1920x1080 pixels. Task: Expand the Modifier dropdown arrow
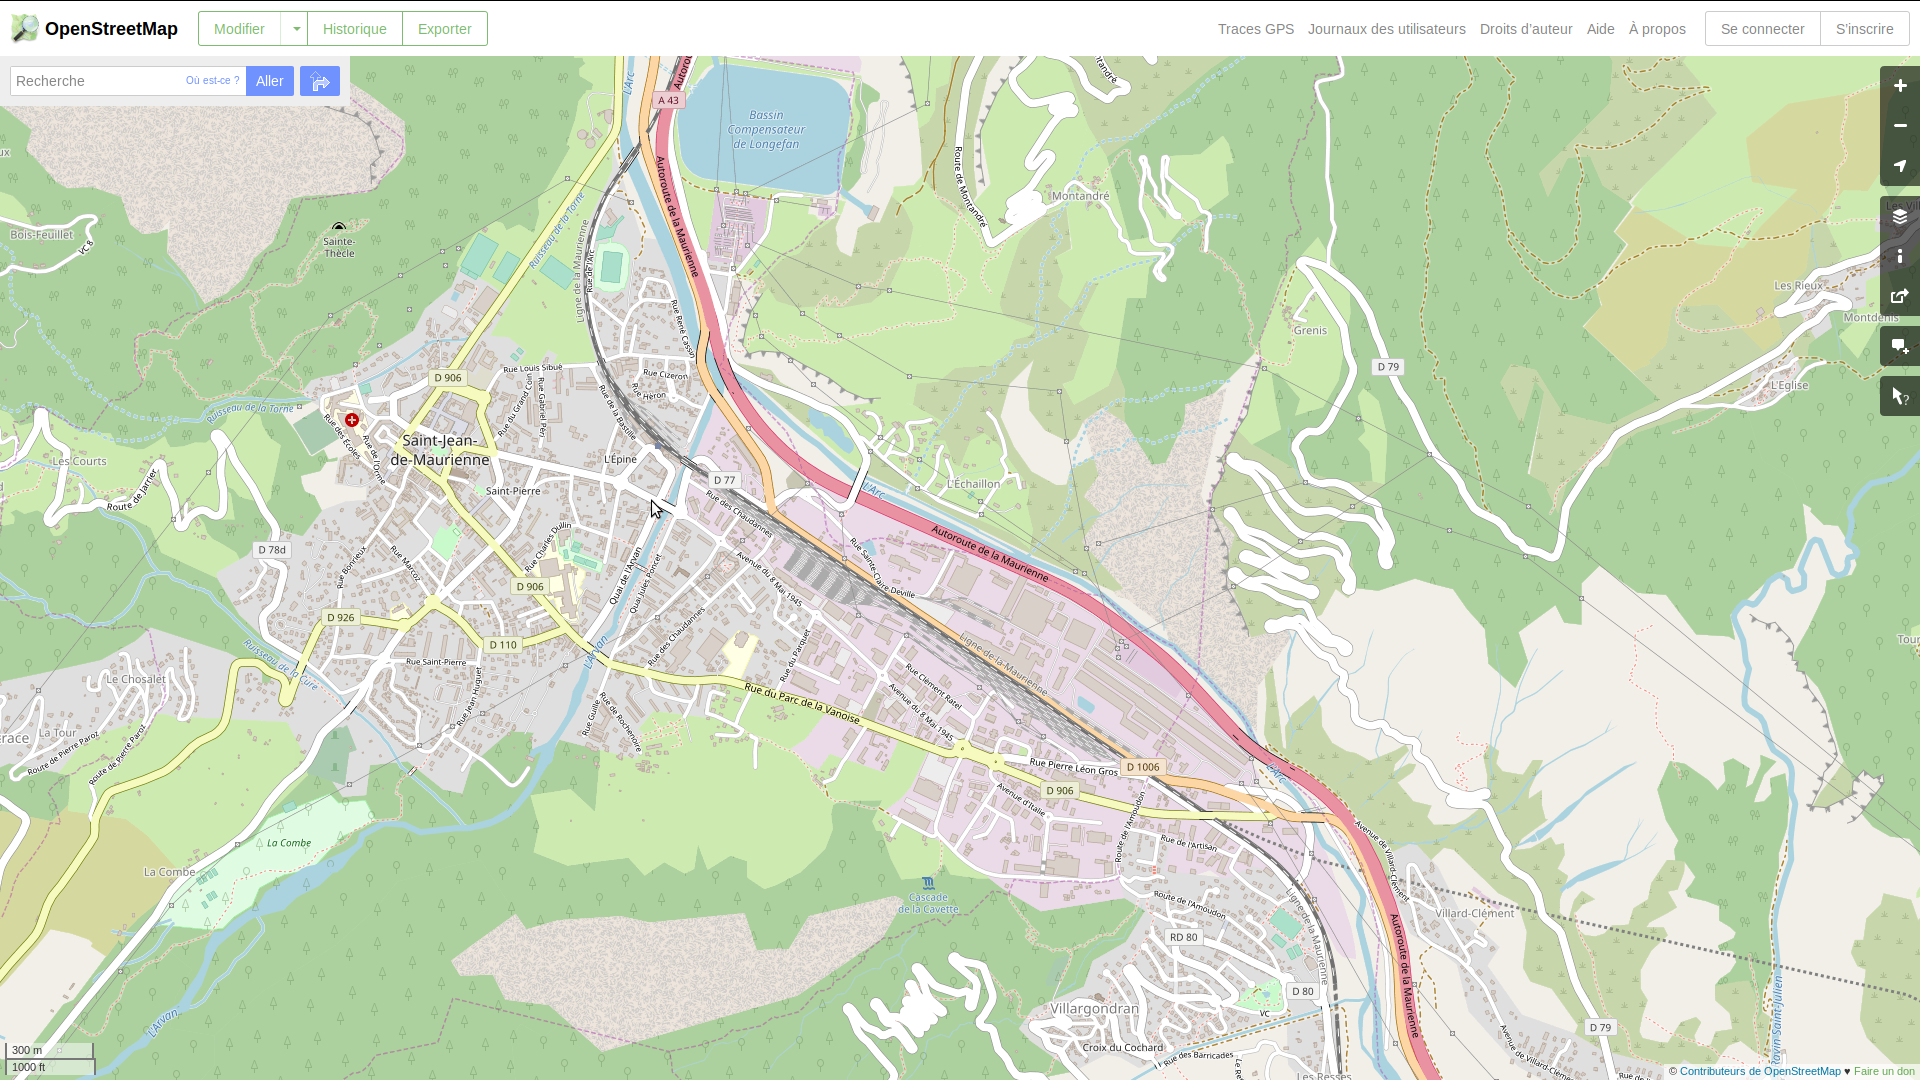tap(295, 29)
